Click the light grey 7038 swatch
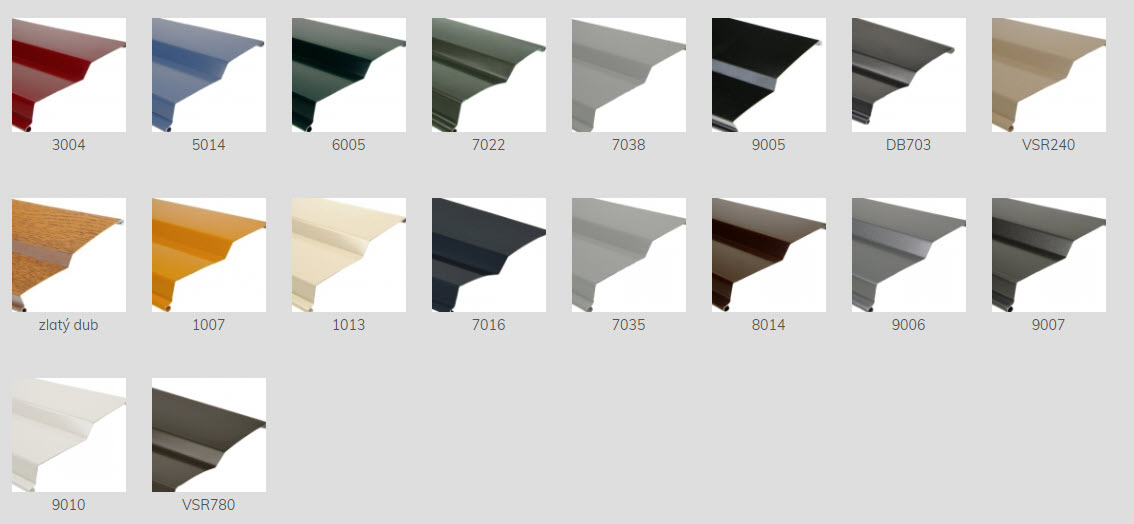 (628, 75)
